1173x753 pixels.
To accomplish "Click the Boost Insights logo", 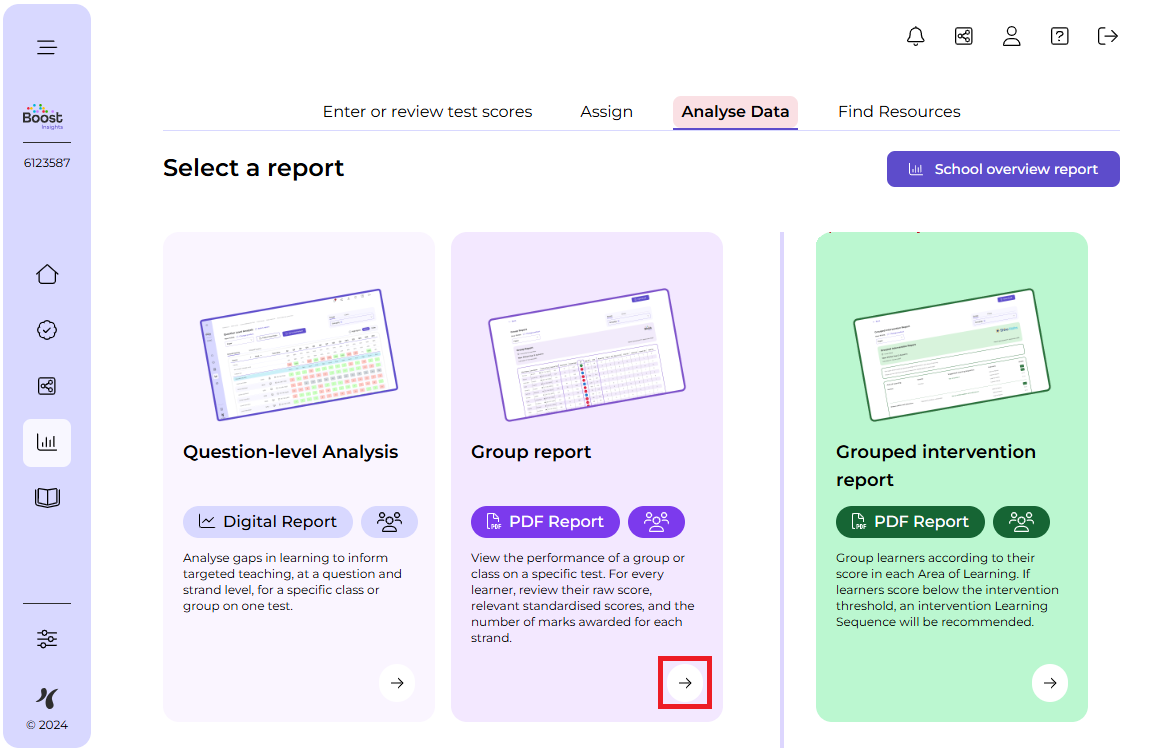I will coord(43,116).
